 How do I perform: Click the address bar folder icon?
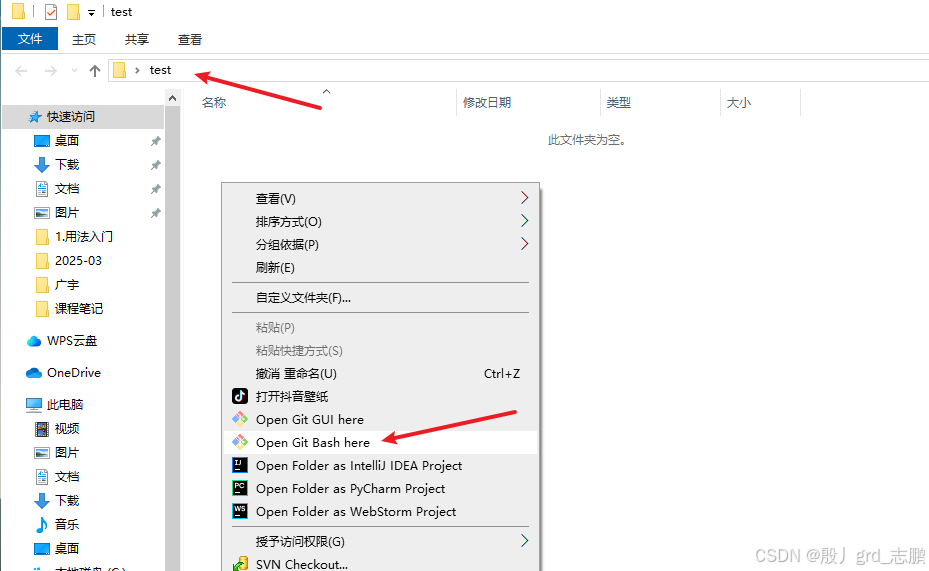tap(120, 70)
